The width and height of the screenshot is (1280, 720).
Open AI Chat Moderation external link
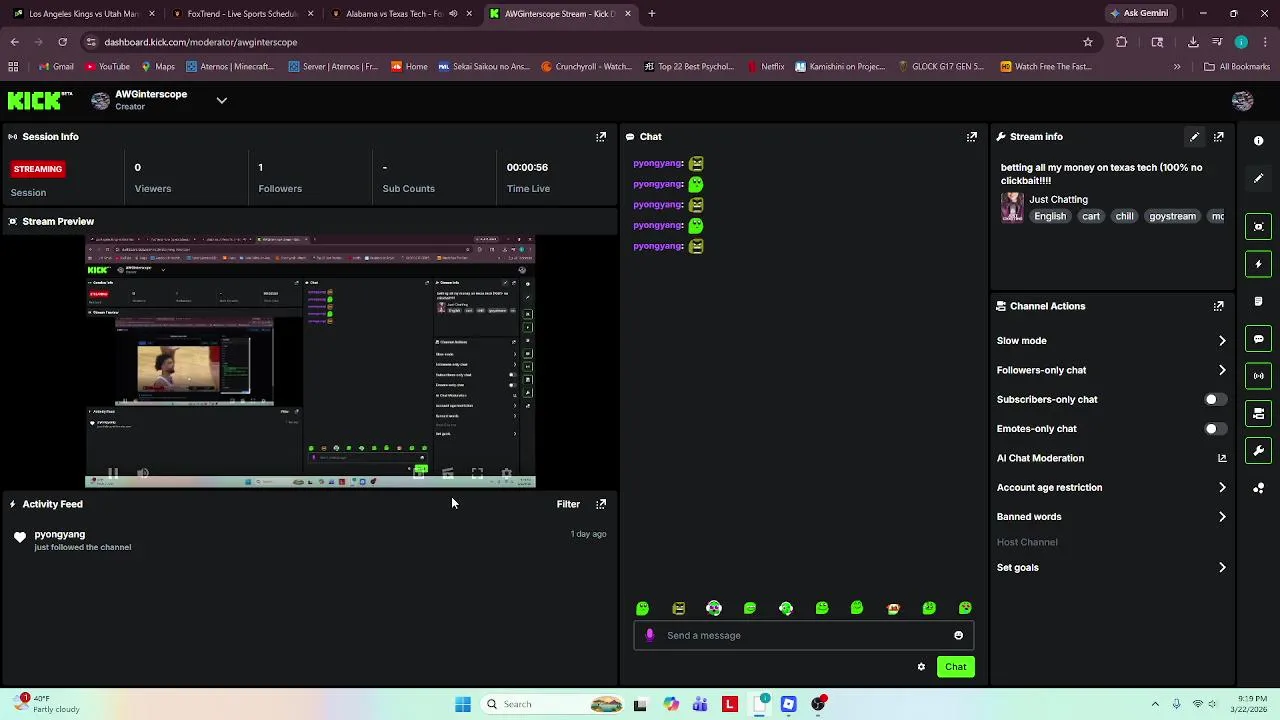pyautogui.click(x=1222, y=458)
